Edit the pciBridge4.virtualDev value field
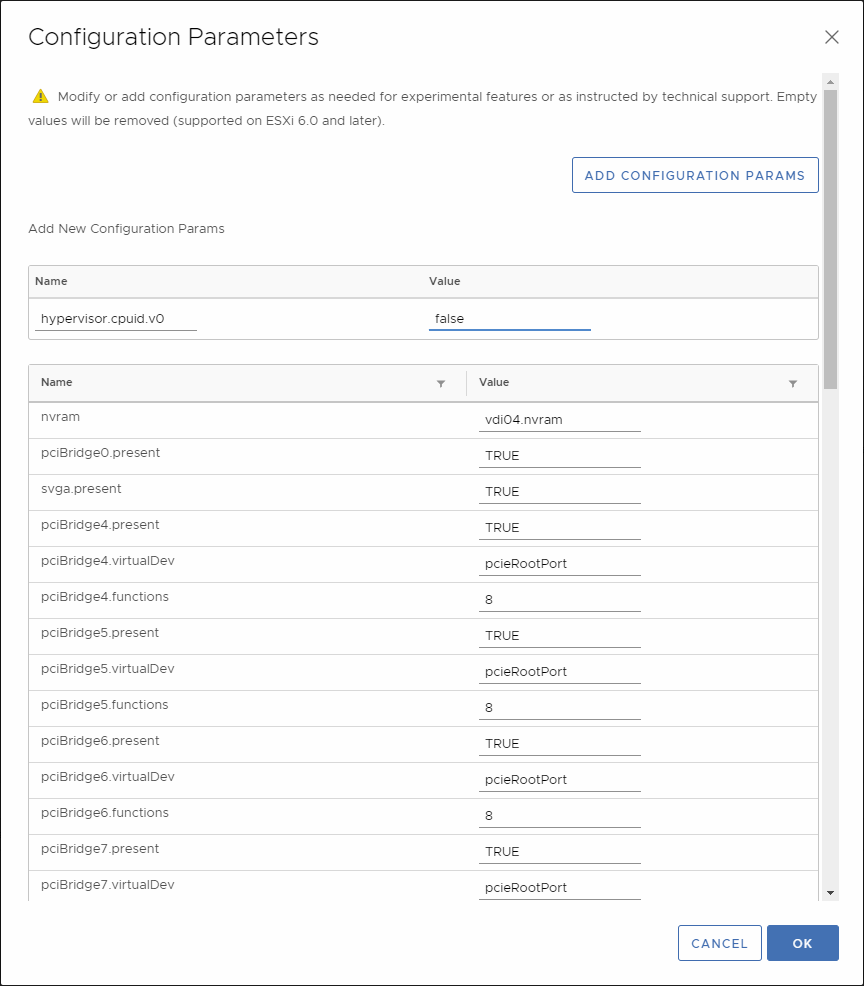 559,564
